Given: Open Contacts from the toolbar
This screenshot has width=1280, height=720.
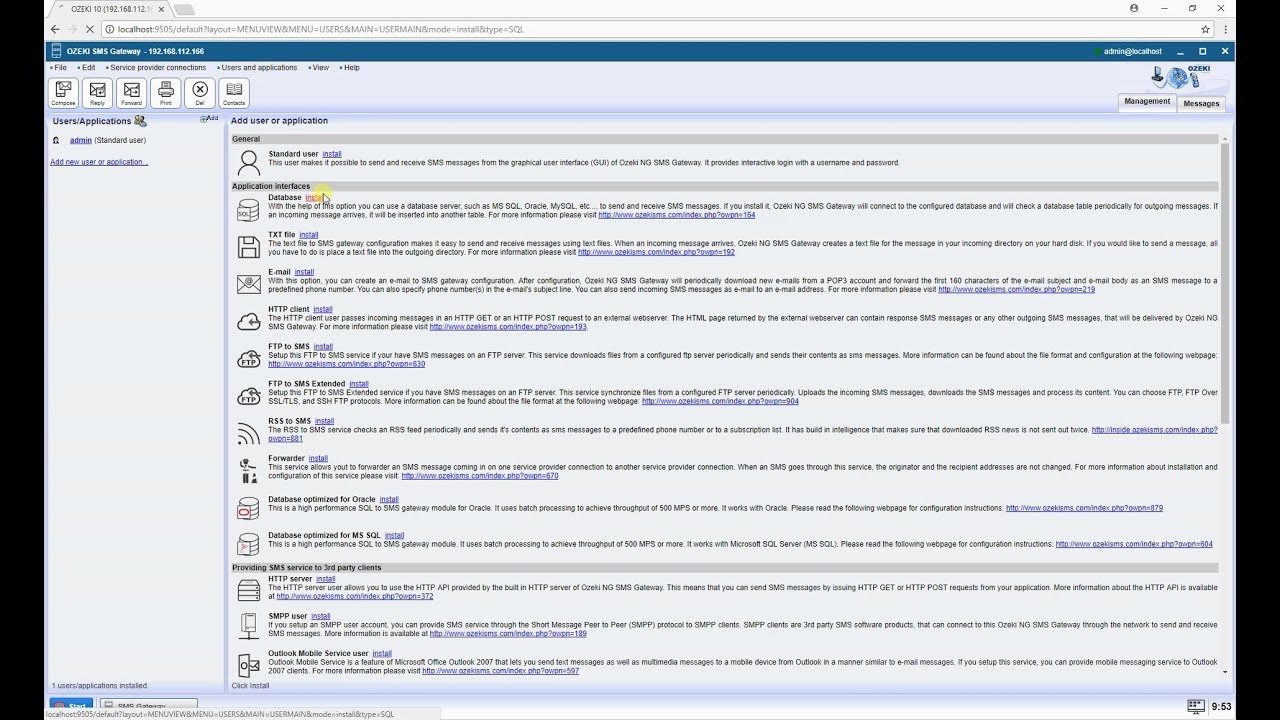Looking at the screenshot, I should coord(234,93).
